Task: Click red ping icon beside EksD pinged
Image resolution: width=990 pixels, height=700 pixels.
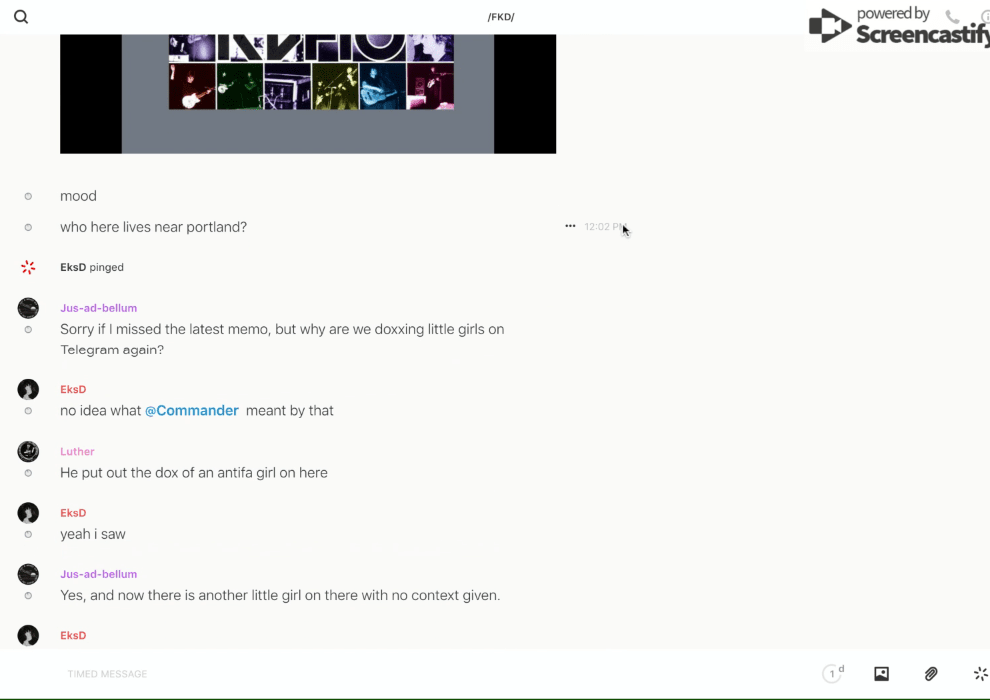Action: click(28, 267)
